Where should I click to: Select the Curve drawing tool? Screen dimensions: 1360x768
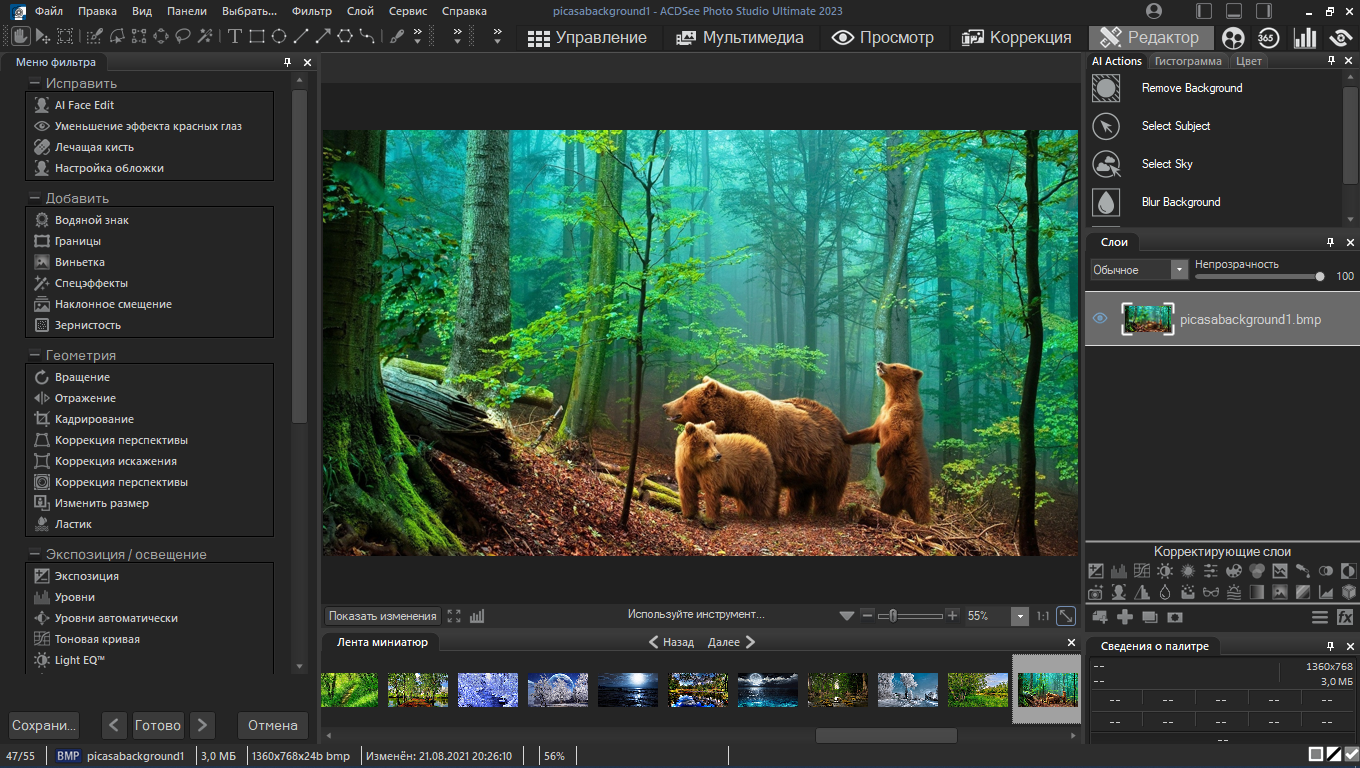(x=367, y=36)
